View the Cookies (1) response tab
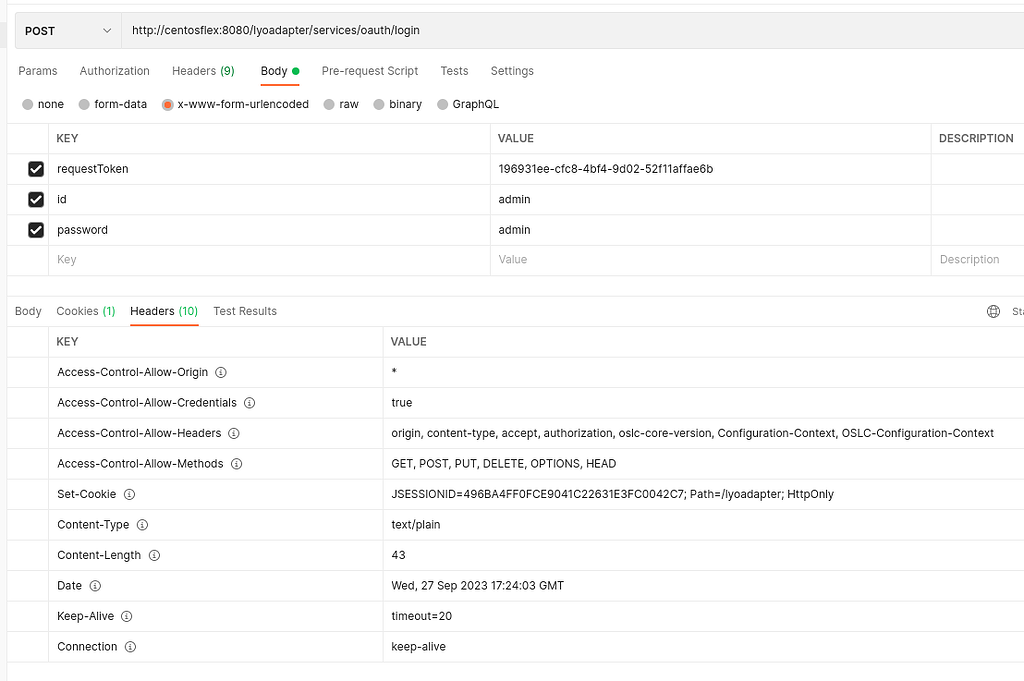1024x681 pixels. [x=85, y=311]
